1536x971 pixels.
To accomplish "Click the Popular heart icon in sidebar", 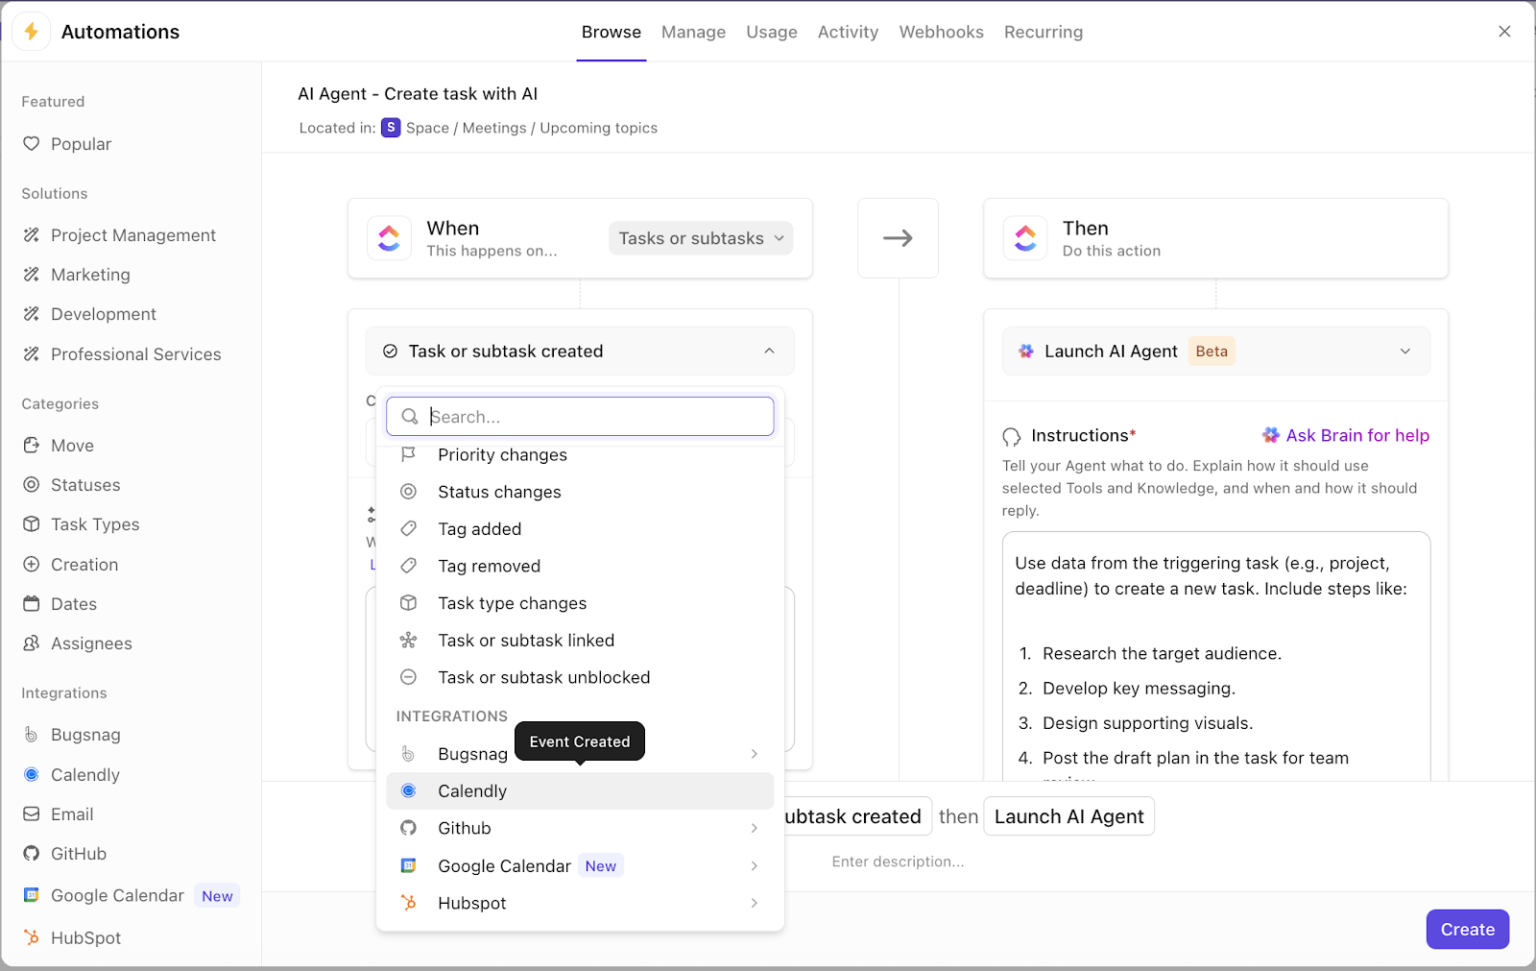I will tap(31, 144).
